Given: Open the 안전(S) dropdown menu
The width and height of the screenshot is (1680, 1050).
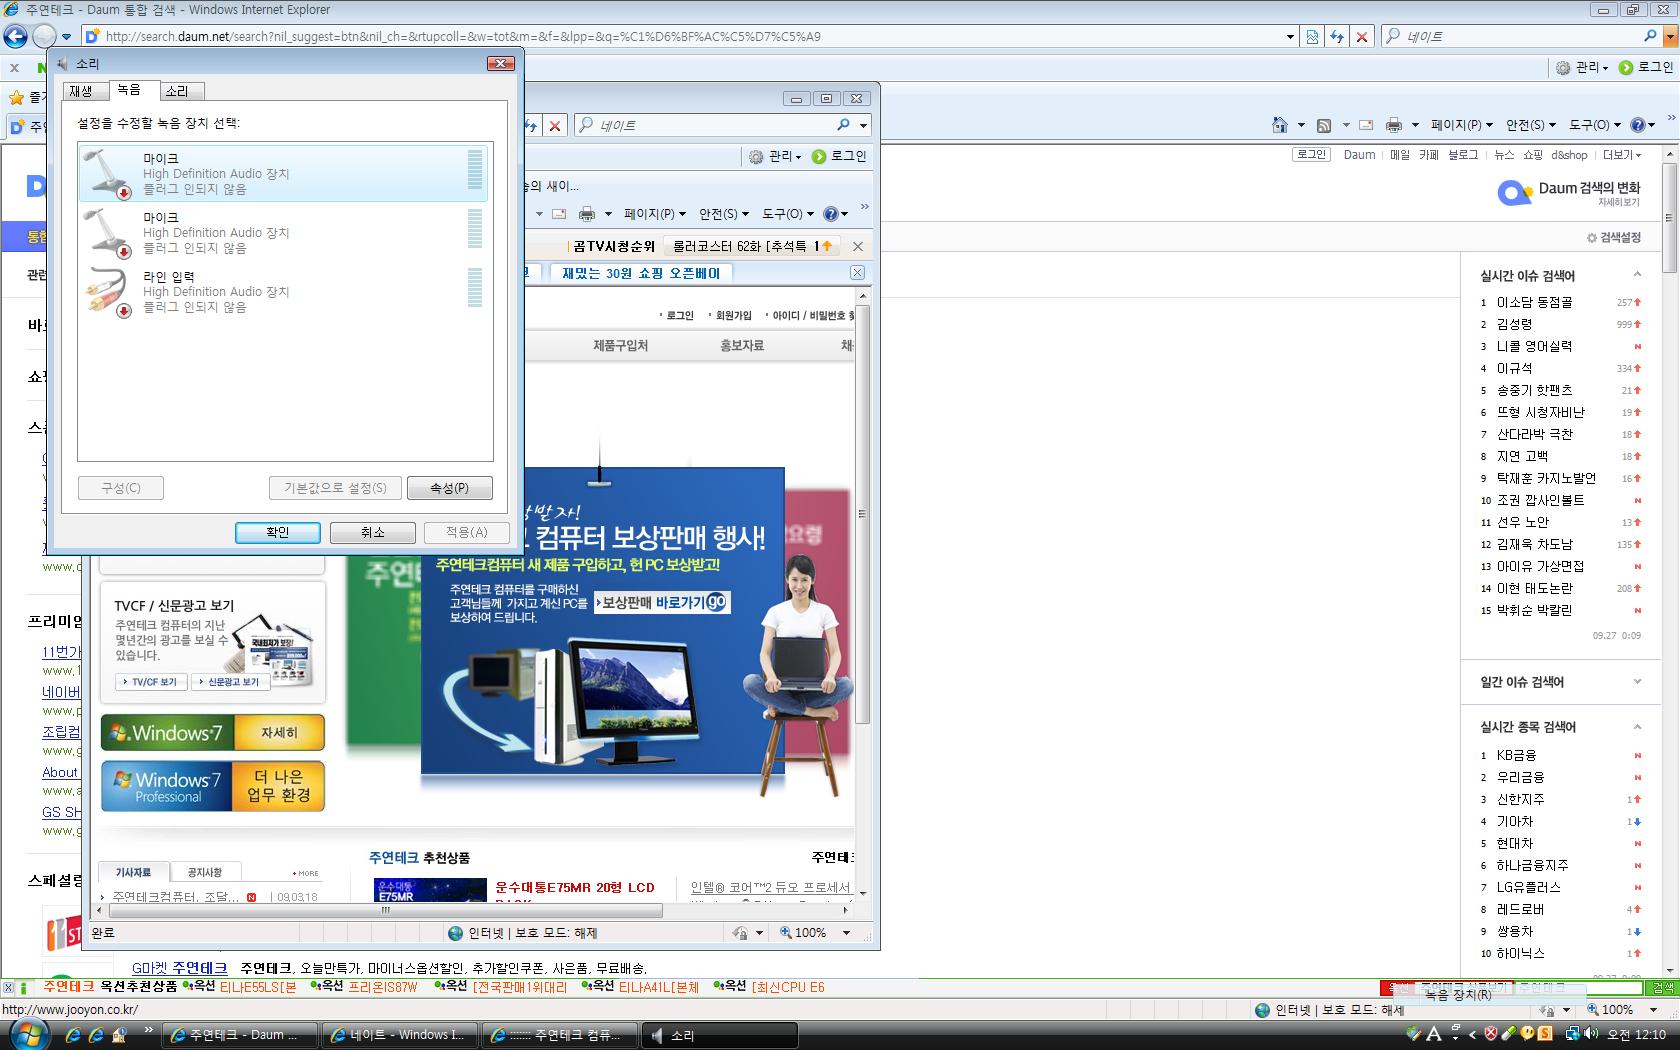Looking at the screenshot, I should (1530, 125).
